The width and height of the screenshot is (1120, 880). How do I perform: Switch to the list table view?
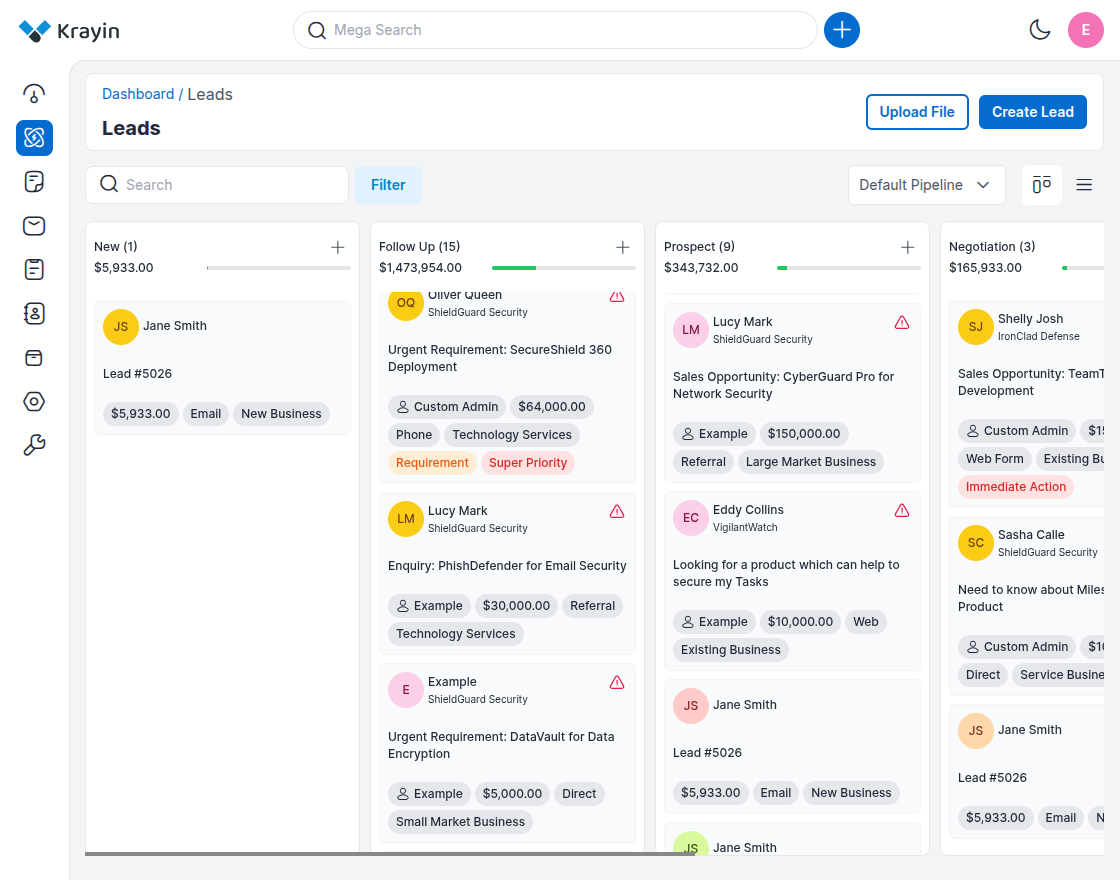[1084, 185]
